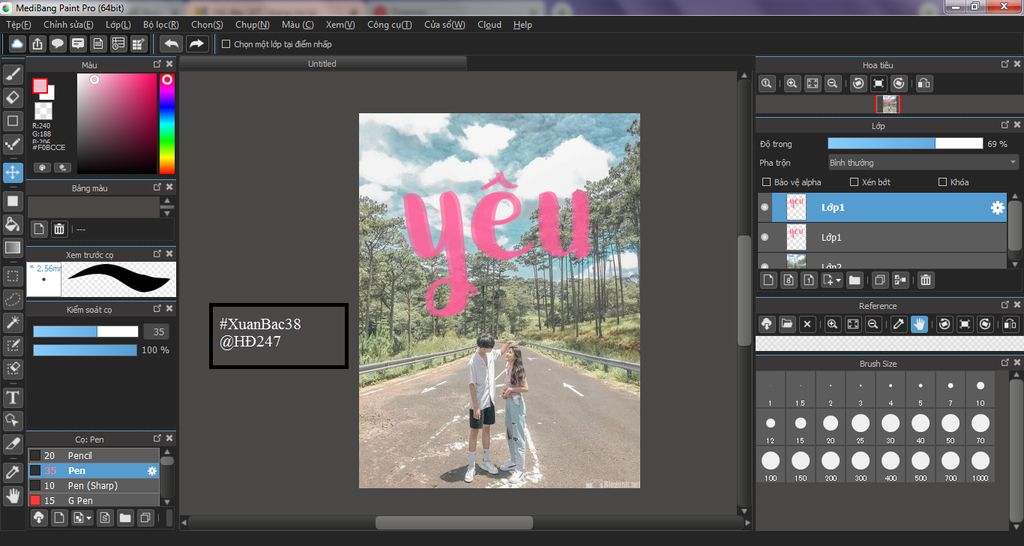Screen dimensions: 1024x546
Task: Switch to the Untitled canvas tab
Action: point(323,63)
